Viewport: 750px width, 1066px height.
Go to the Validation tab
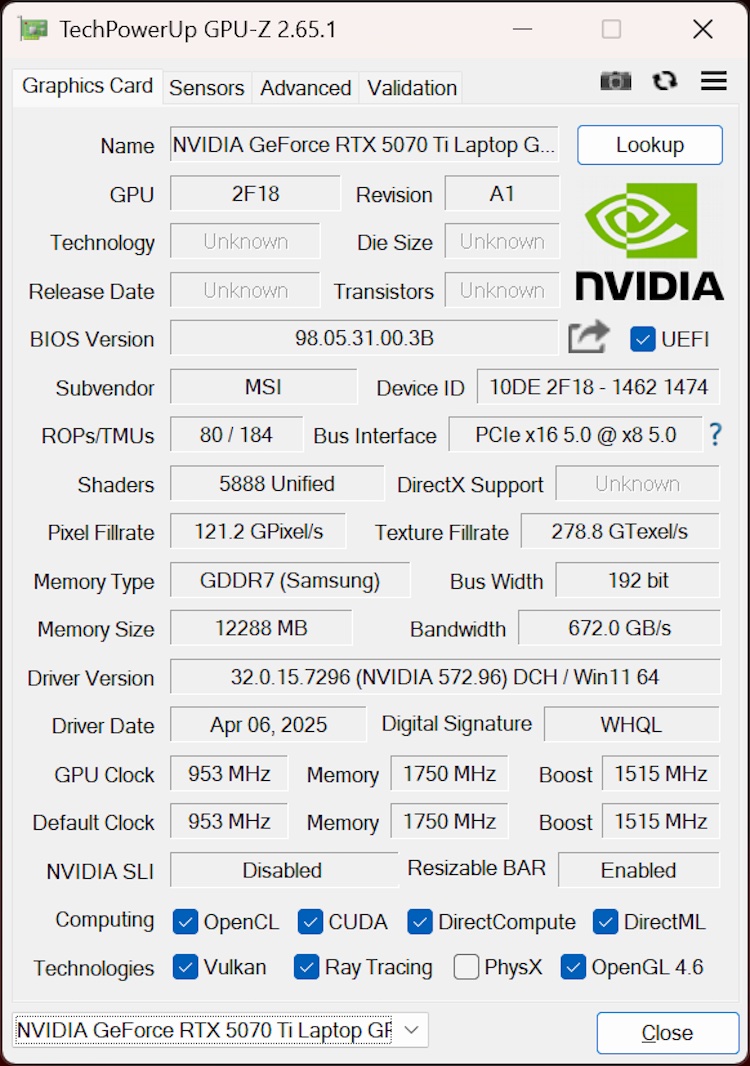[x=412, y=88]
